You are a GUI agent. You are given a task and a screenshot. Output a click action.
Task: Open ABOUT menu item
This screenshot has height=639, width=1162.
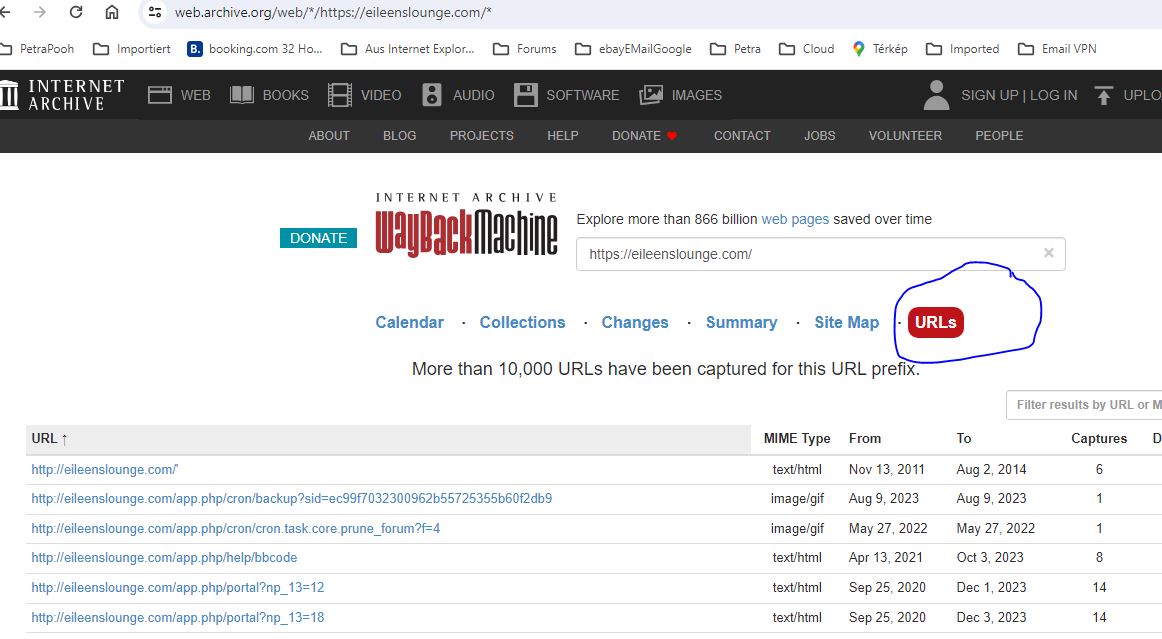[329, 136]
